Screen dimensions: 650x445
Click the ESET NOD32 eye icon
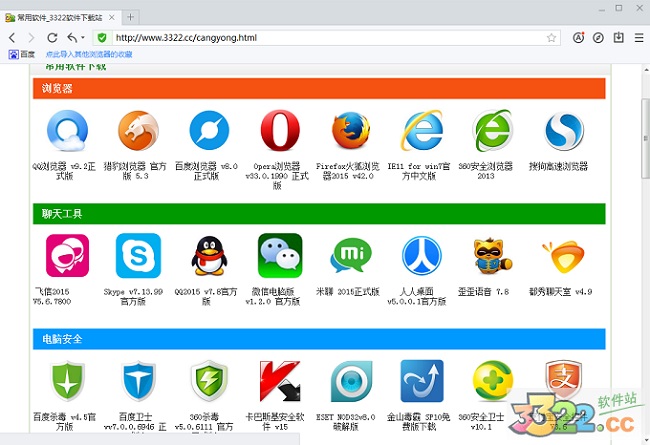351,381
